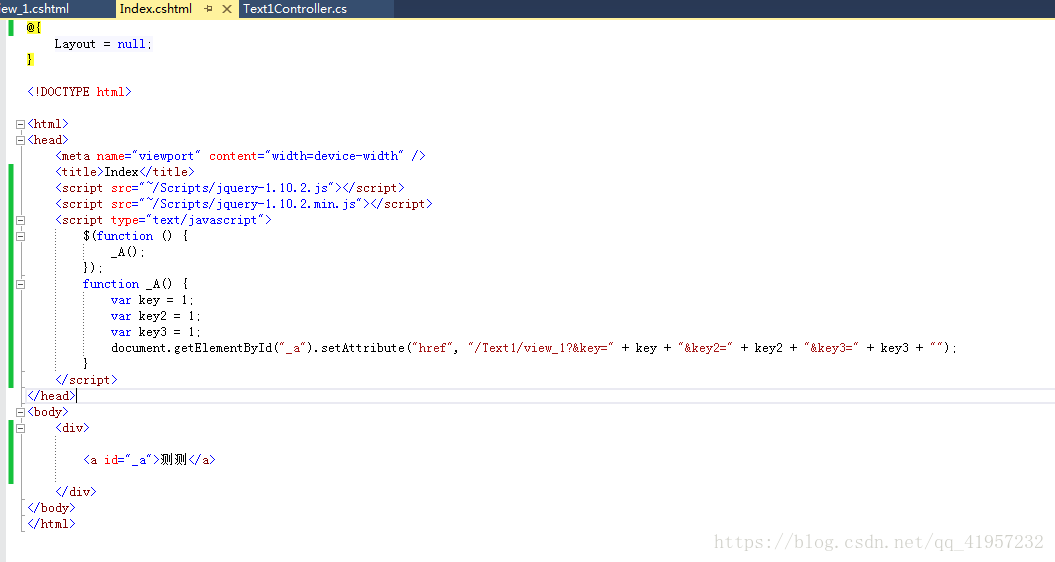Switch to the Text1Controller.cs tab
Viewport: 1055px width, 562px height.
click(295, 9)
